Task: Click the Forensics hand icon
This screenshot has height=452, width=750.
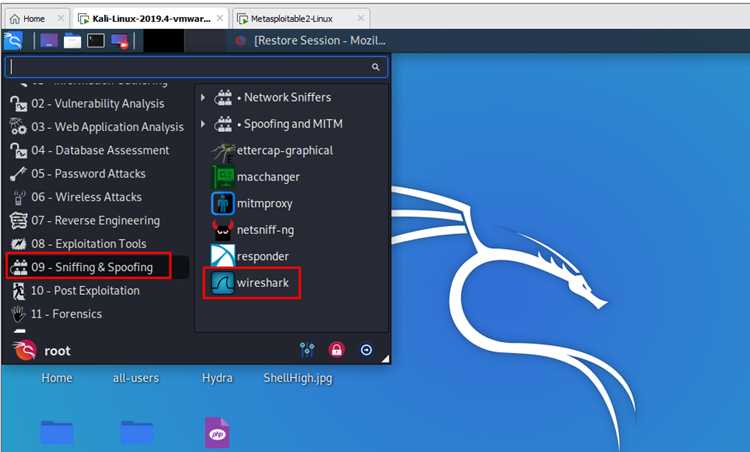Action: pyautogui.click(x=18, y=314)
